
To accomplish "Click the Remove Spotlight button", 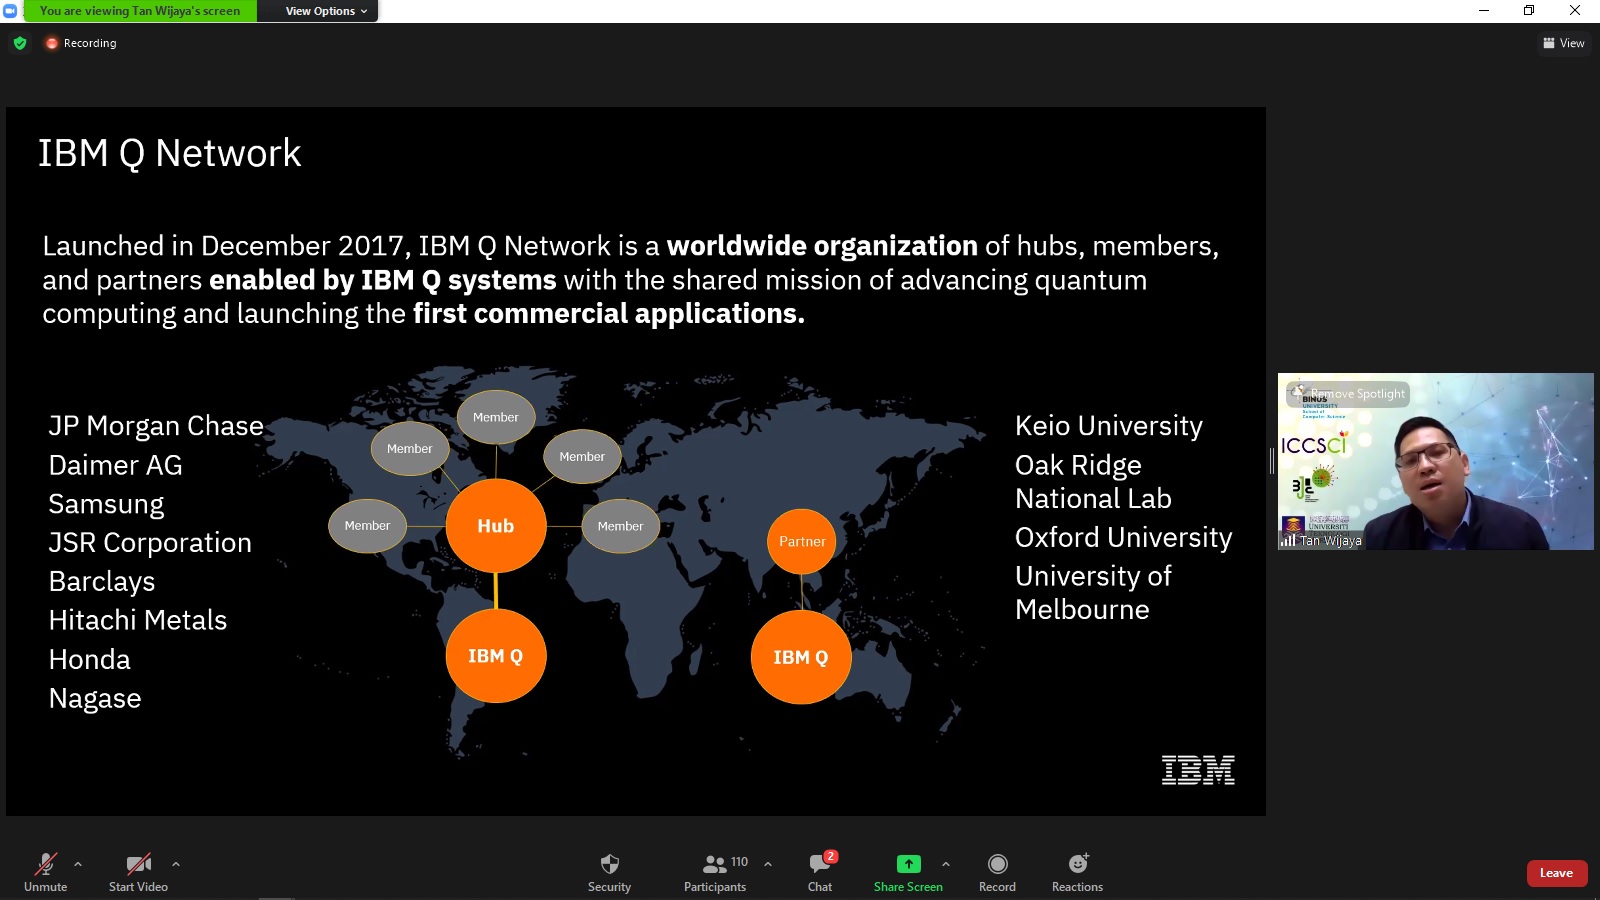I will 1348,394.
